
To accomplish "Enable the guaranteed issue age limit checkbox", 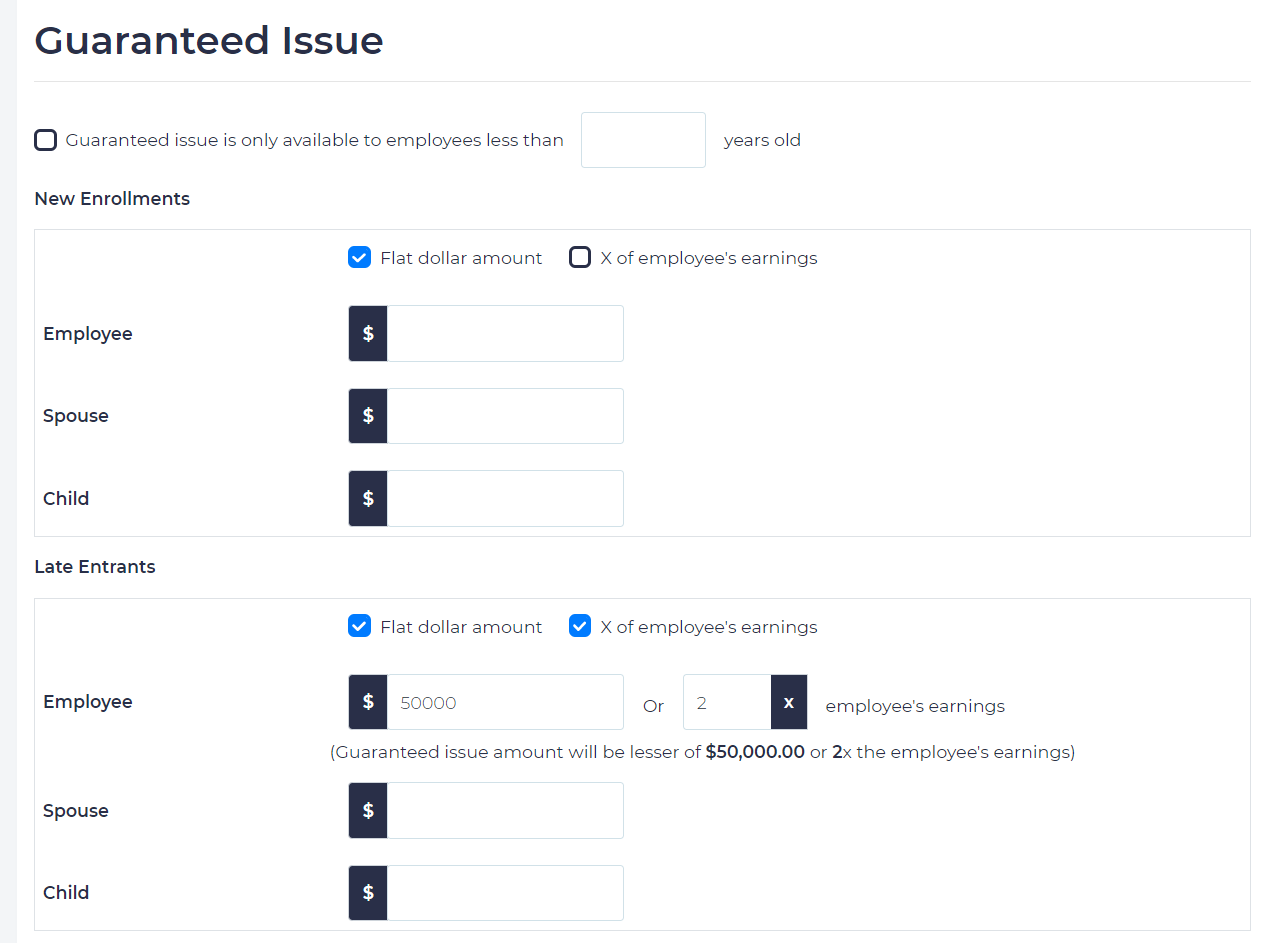I will [46, 140].
